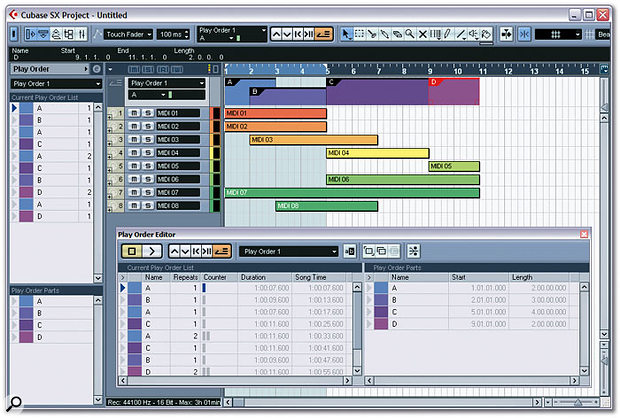Open the Mixer from toolbar
This screenshot has width=620, height=418.
pos(82,34)
